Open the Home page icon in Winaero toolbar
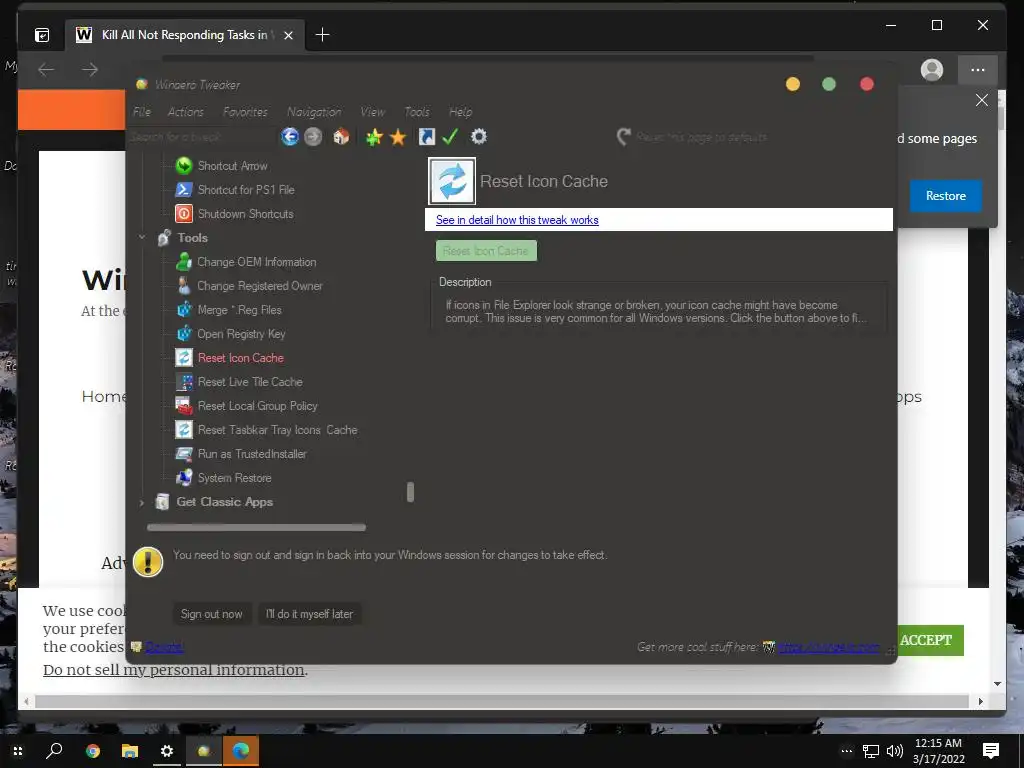 click(341, 136)
